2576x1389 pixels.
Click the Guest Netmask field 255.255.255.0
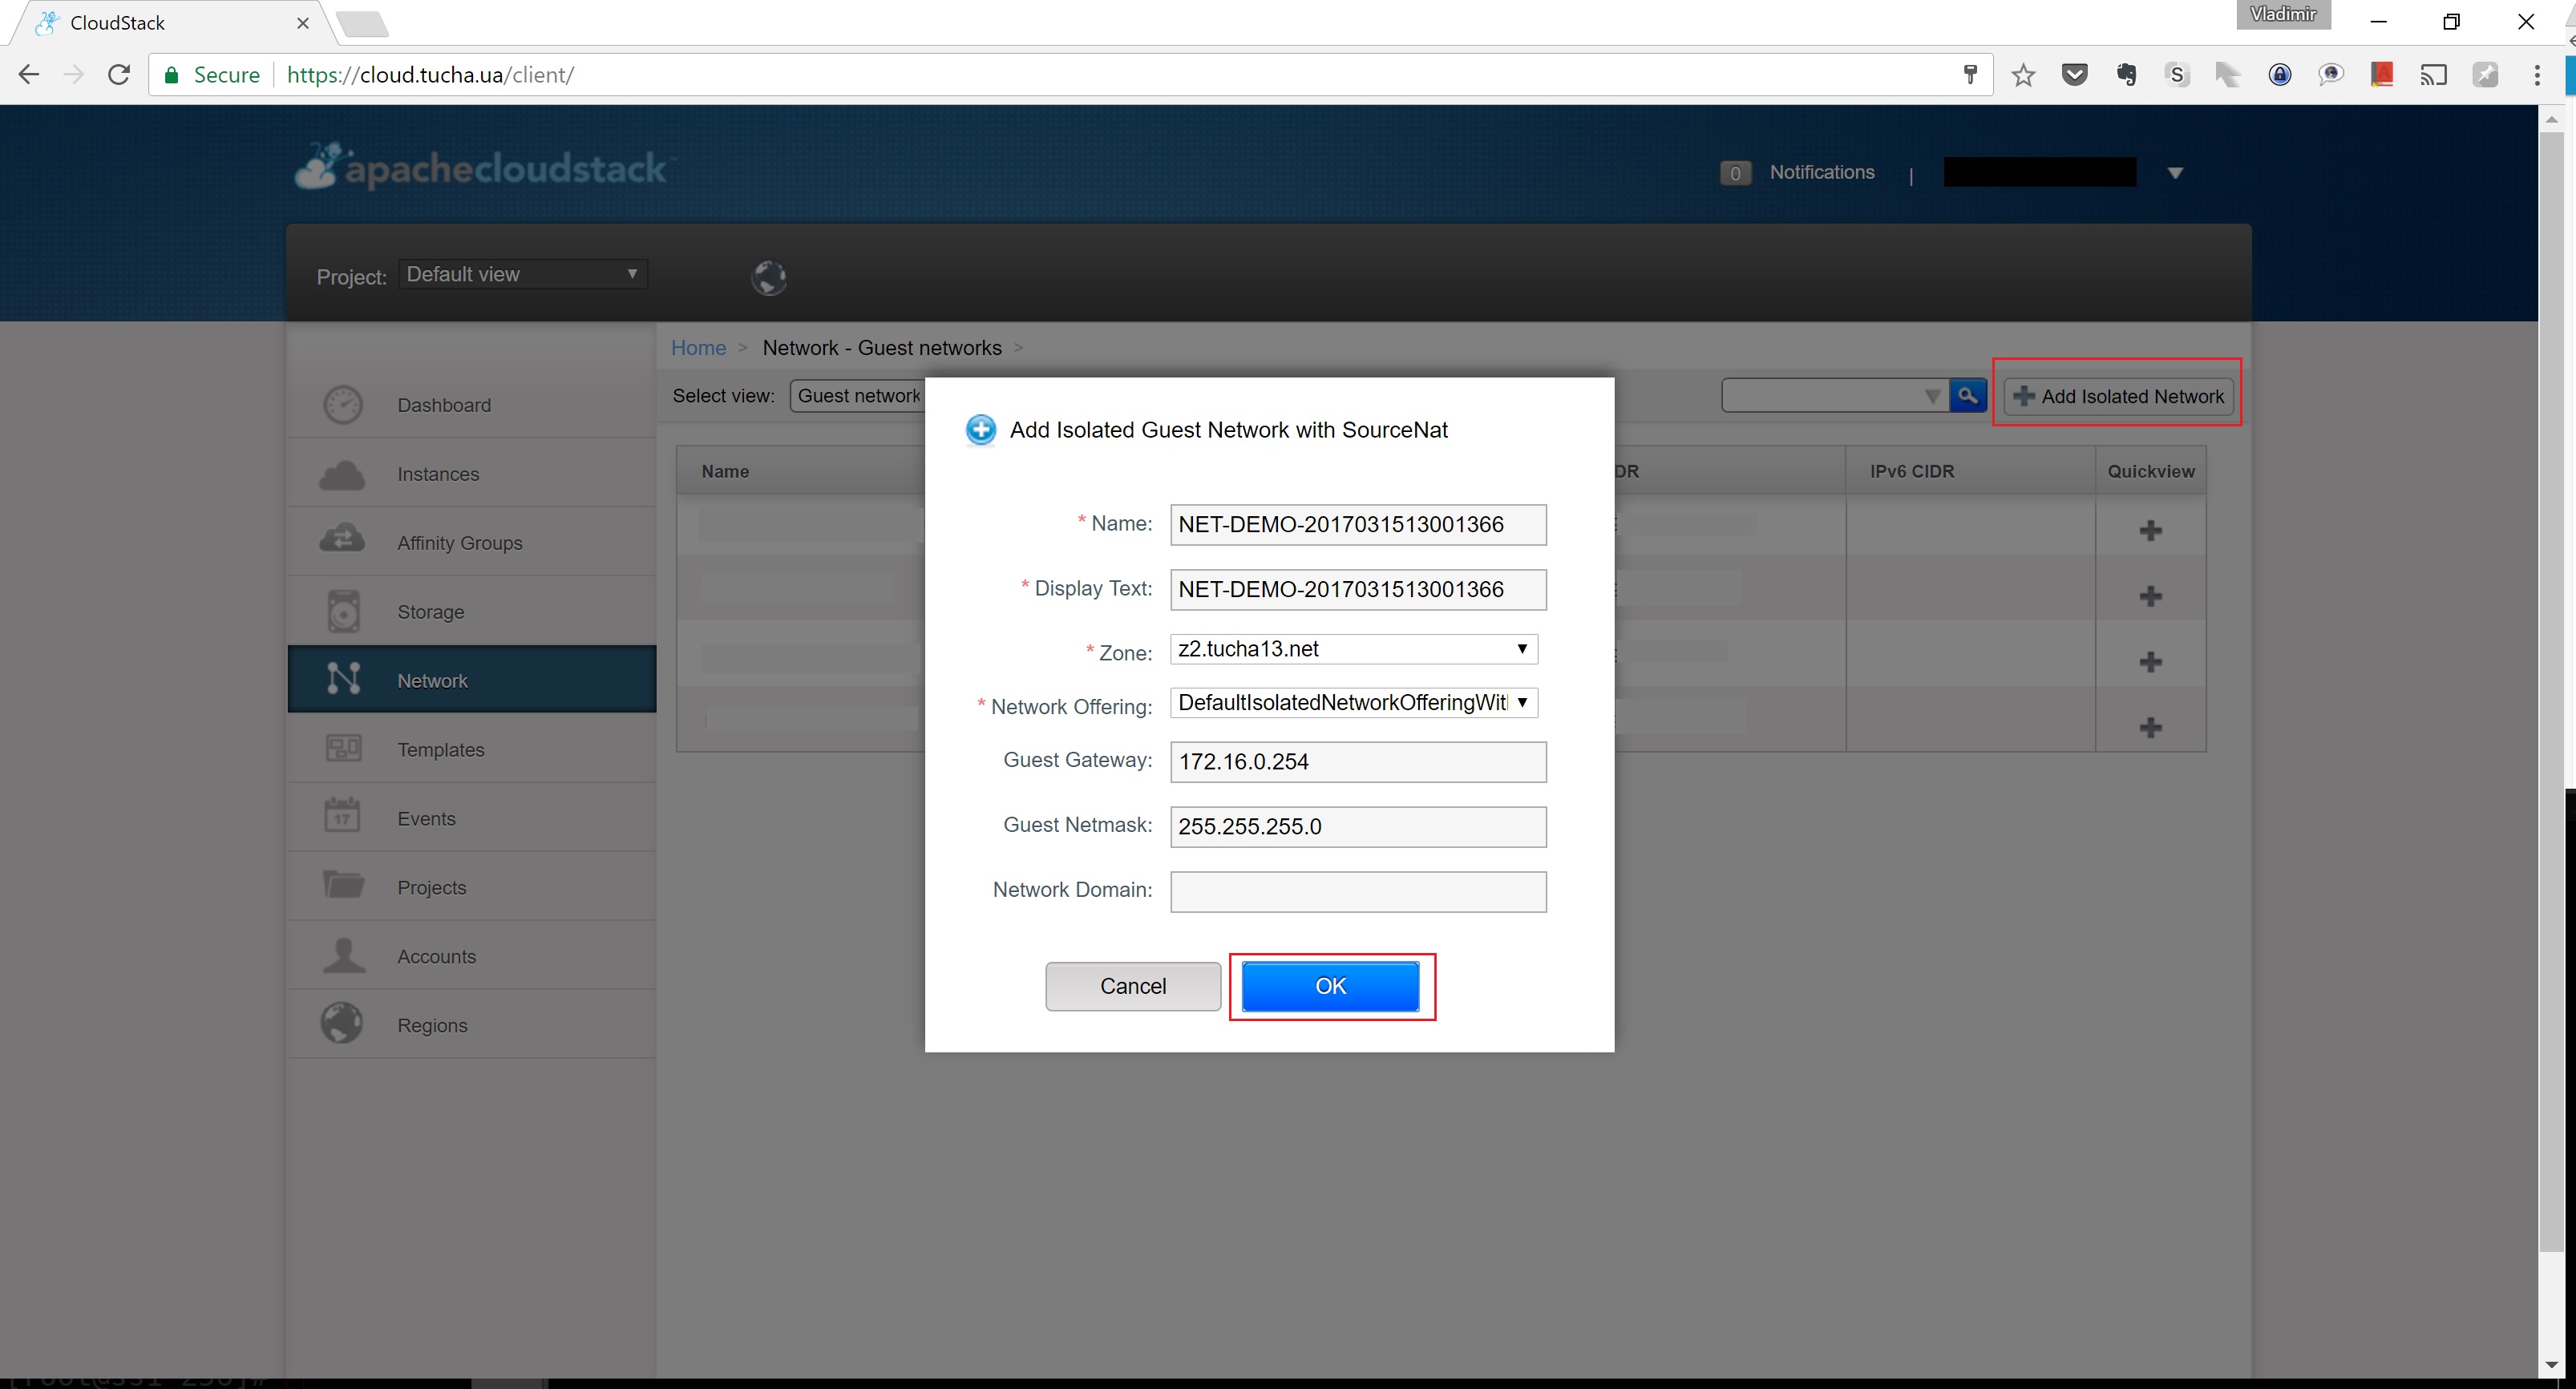(x=1358, y=827)
